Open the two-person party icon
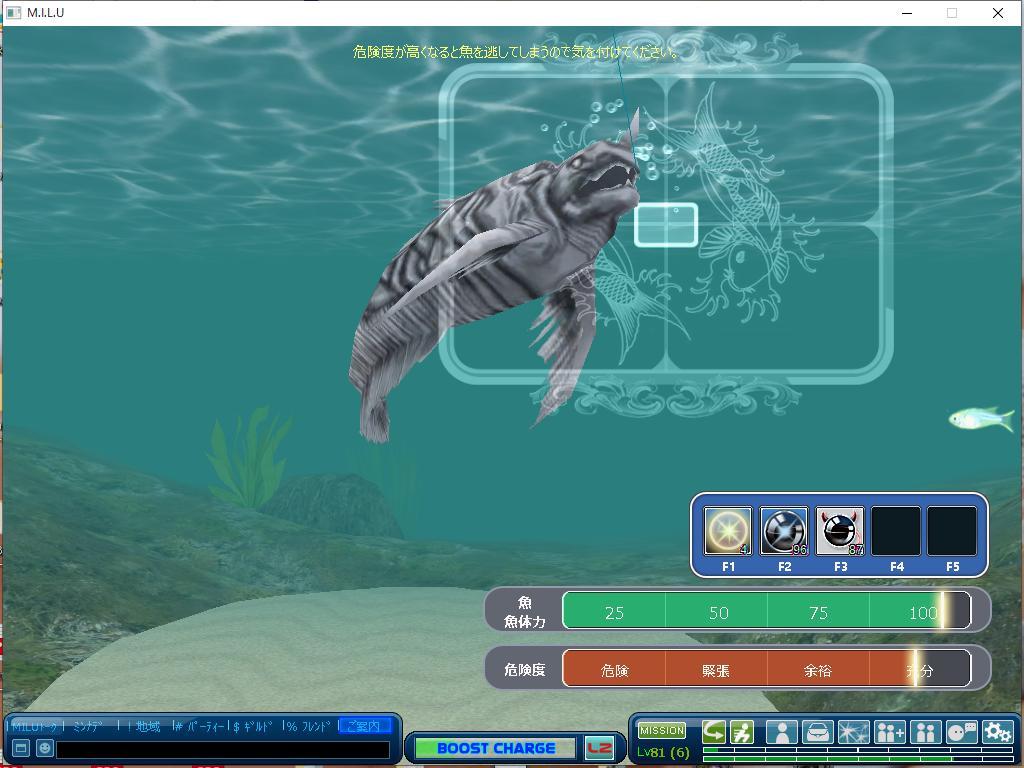This screenshot has height=768, width=1024. (925, 732)
